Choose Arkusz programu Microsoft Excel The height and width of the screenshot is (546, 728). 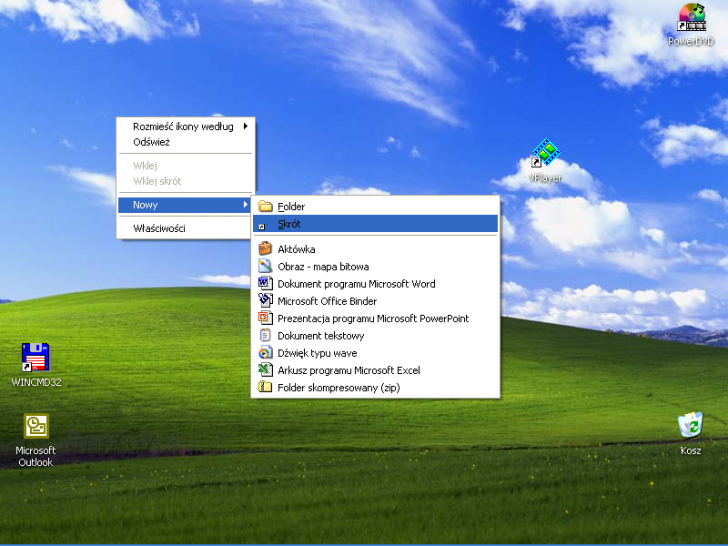(375, 370)
